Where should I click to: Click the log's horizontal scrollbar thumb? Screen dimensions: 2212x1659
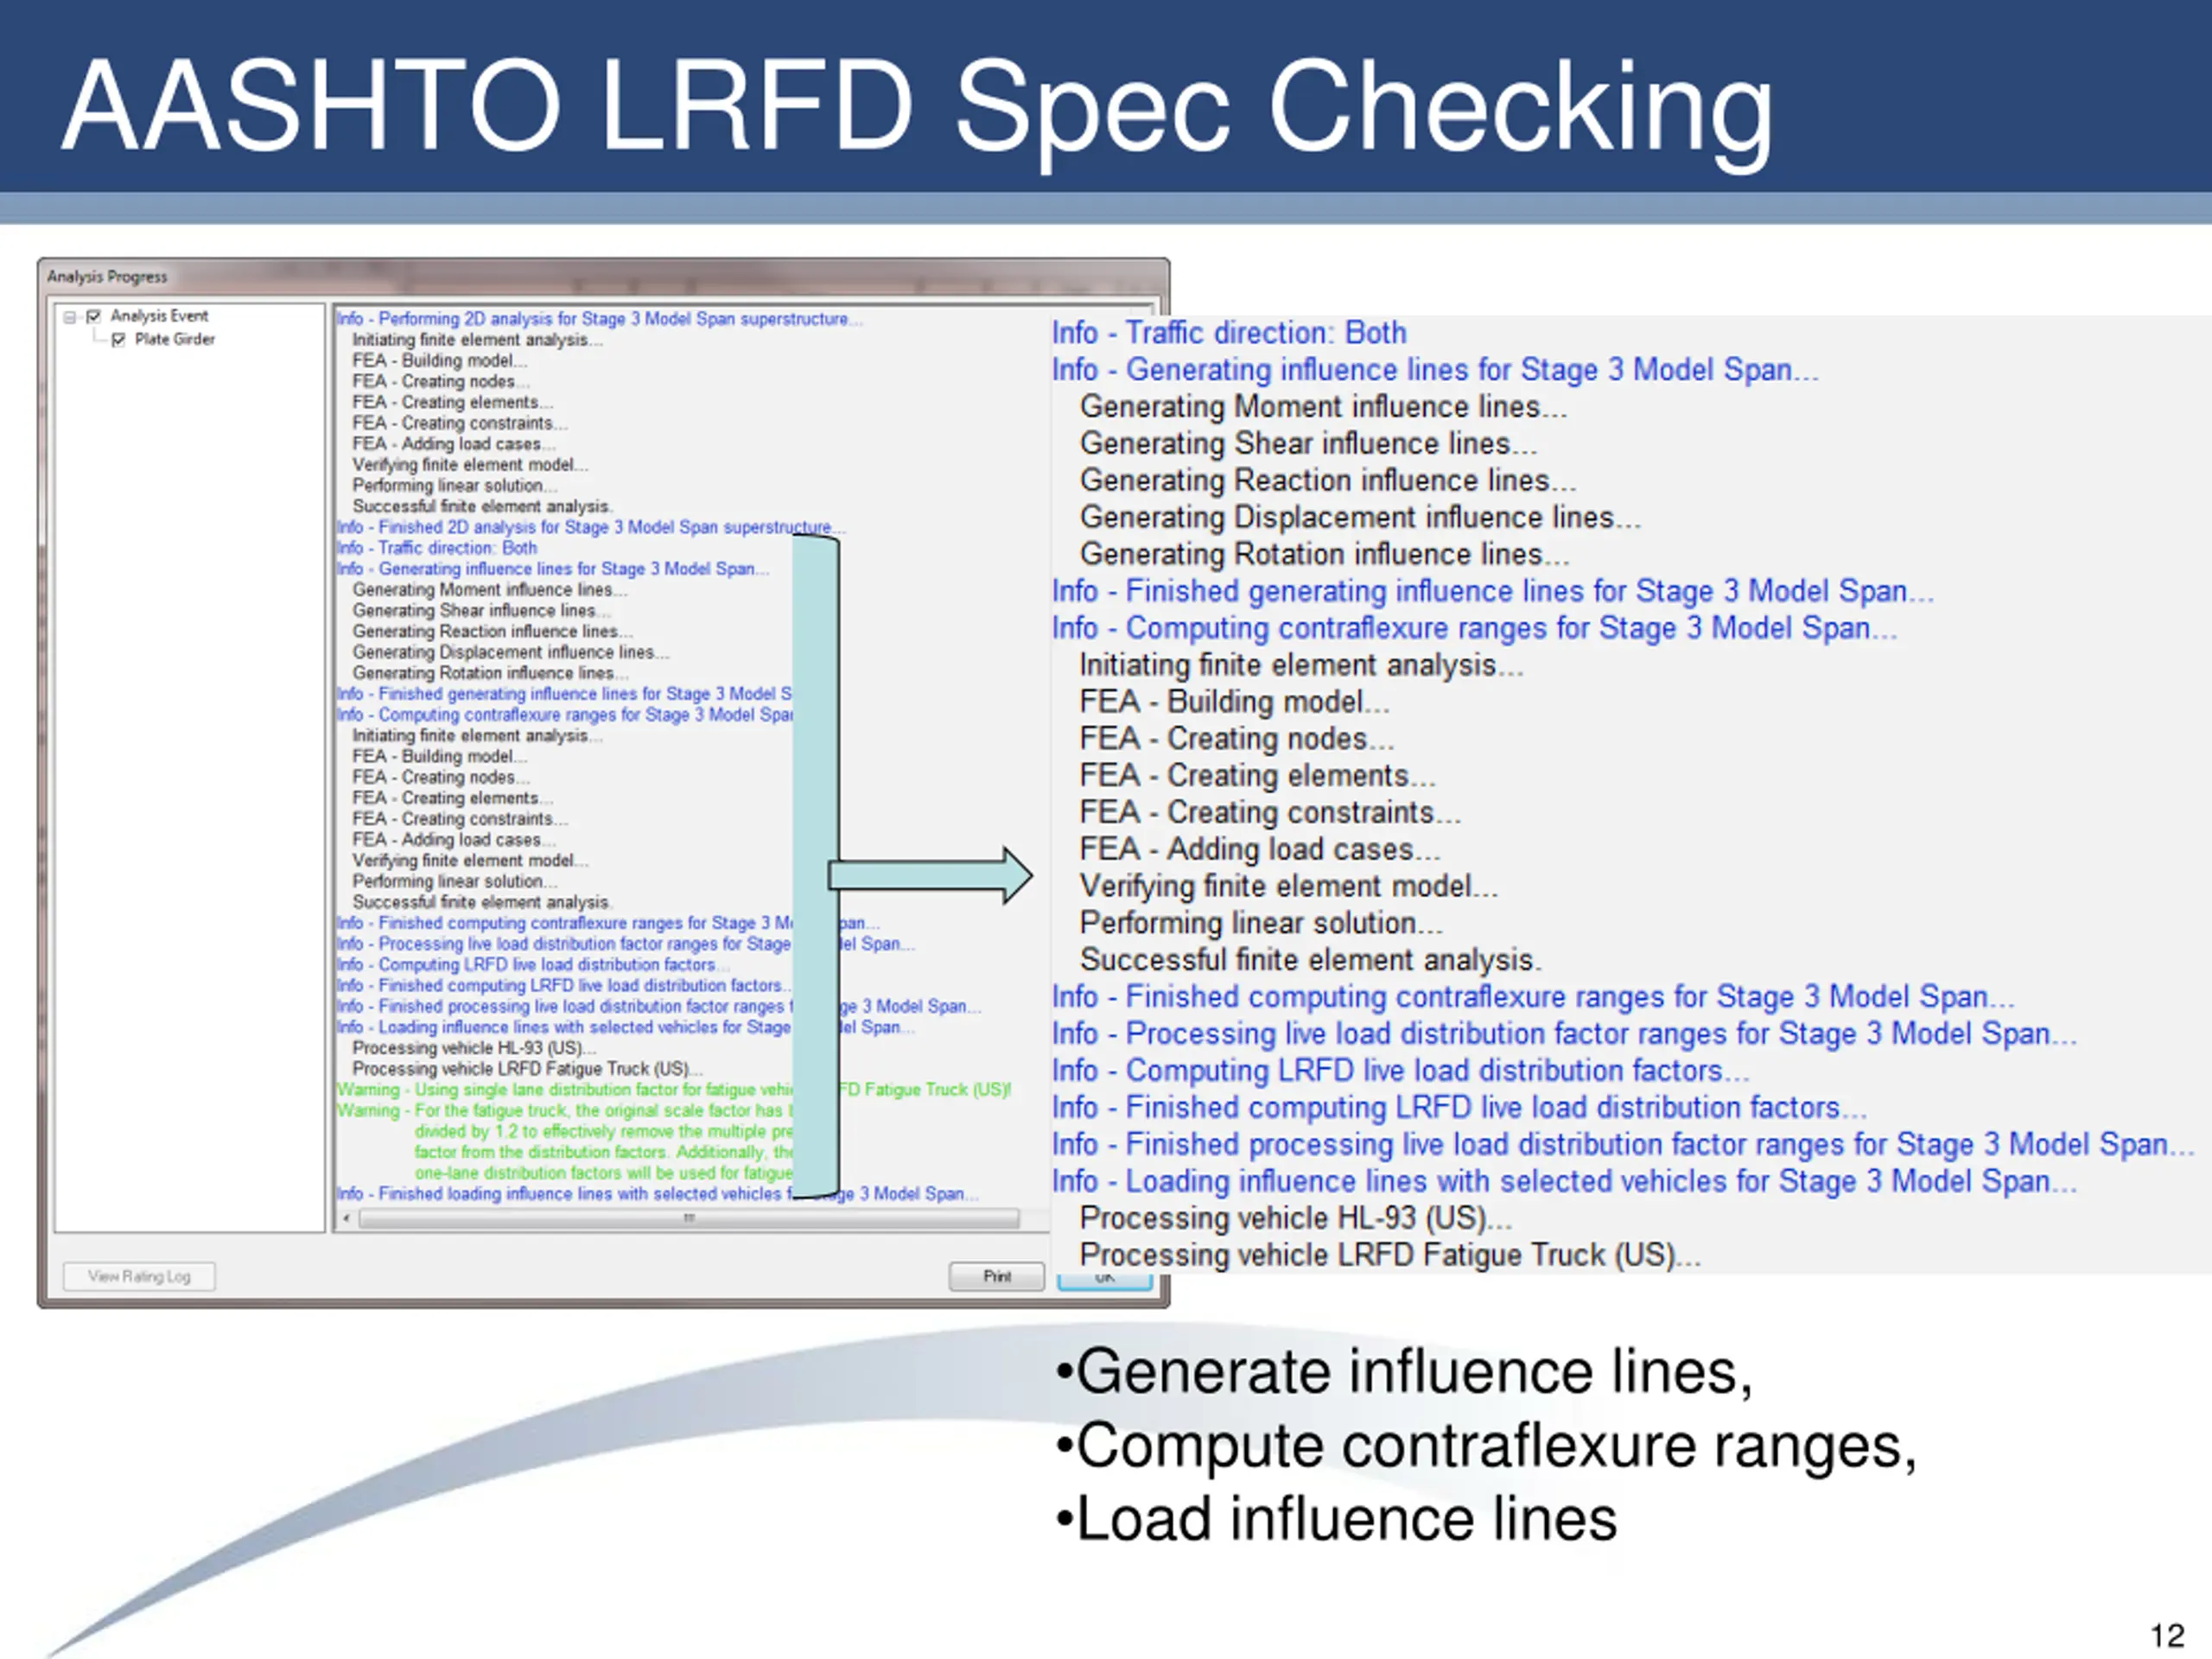point(688,1218)
